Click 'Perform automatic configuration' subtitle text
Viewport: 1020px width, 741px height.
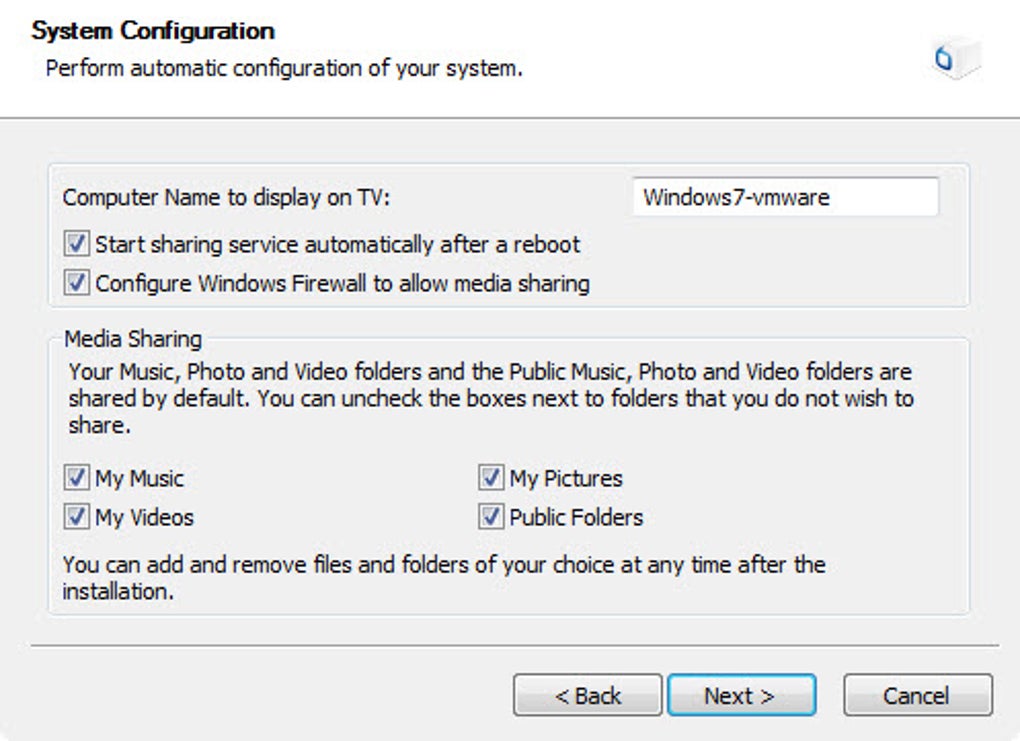point(284,70)
